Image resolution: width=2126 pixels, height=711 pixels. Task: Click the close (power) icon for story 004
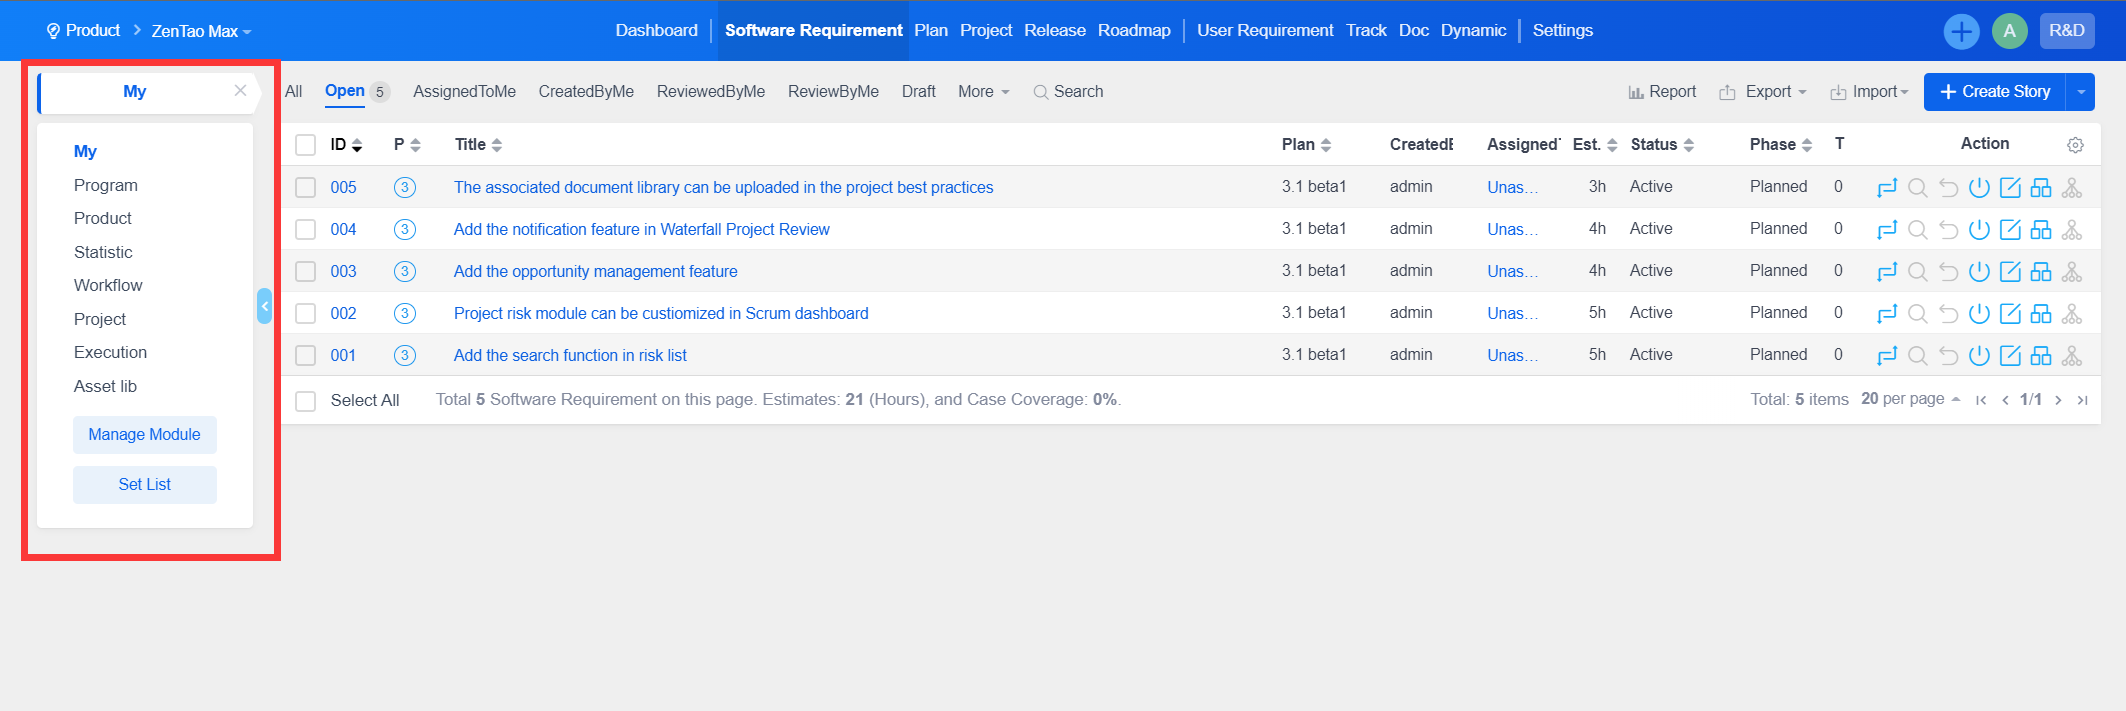pyautogui.click(x=1979, y=230)
